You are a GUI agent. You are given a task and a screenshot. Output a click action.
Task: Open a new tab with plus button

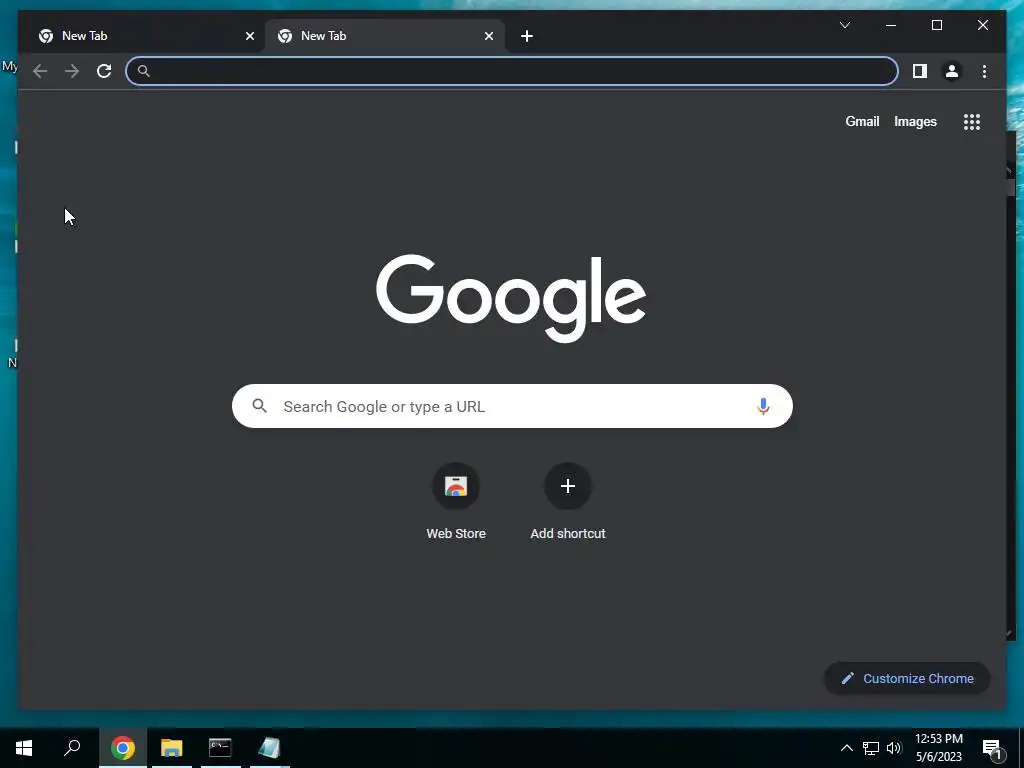click(527, 36)
